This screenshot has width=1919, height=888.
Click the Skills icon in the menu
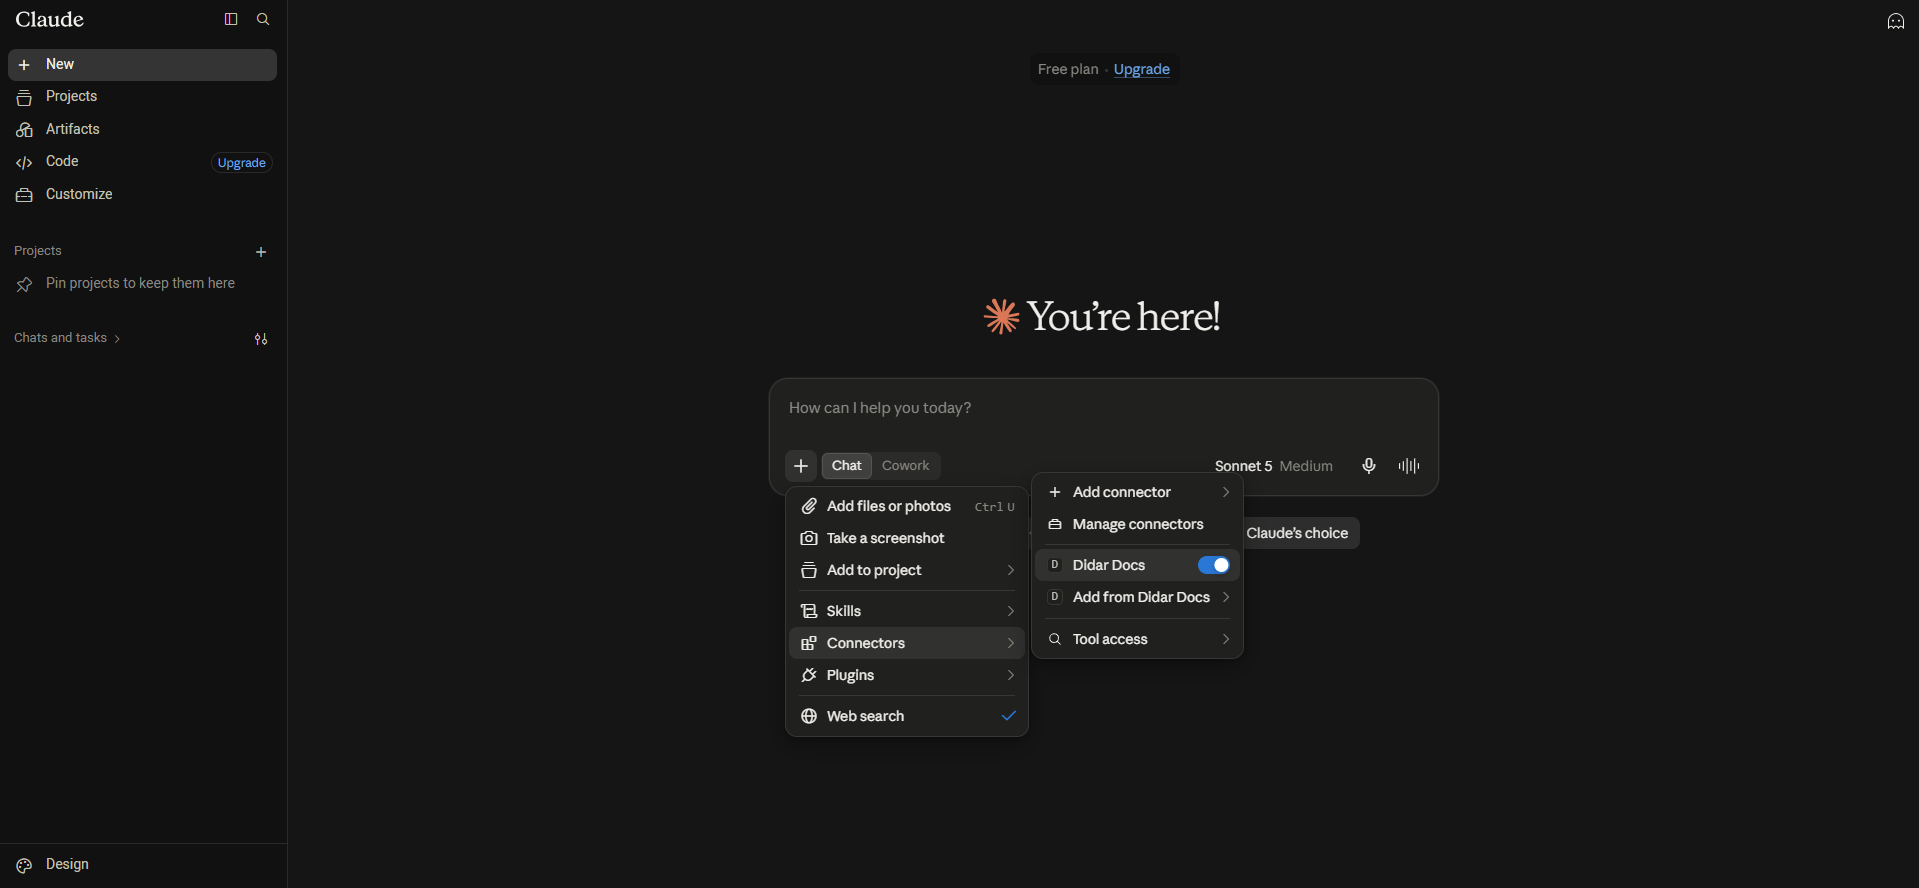809,612
